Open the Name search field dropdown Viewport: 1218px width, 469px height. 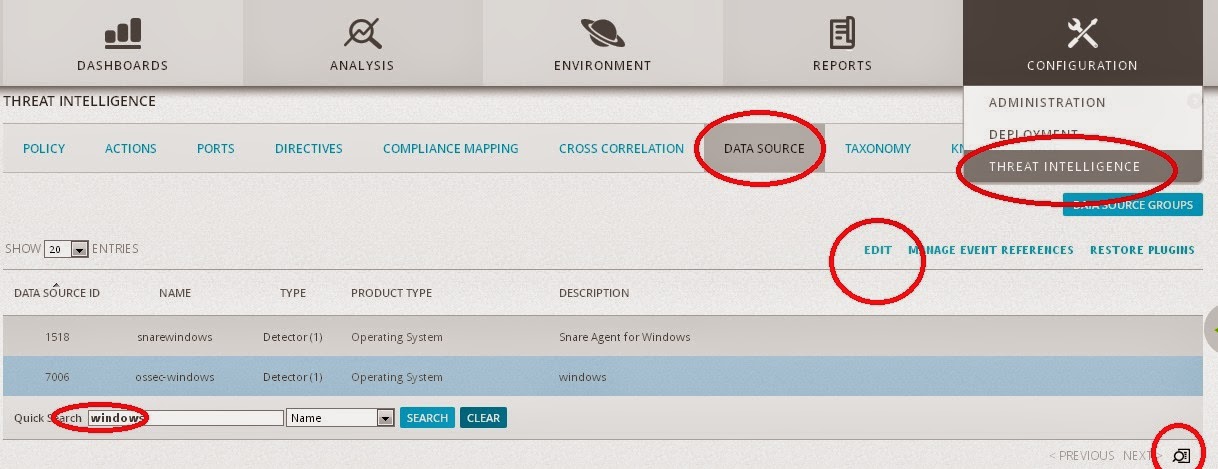(385, 418)
